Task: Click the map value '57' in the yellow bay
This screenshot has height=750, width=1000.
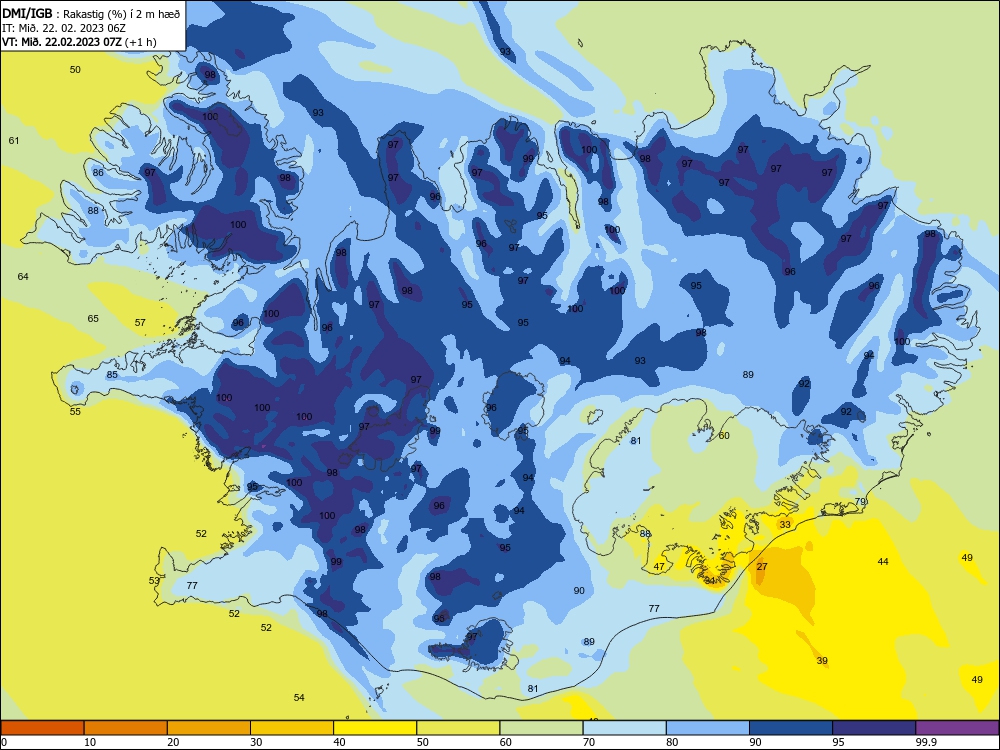Action: pyautogui.click(x=140, y=322)
